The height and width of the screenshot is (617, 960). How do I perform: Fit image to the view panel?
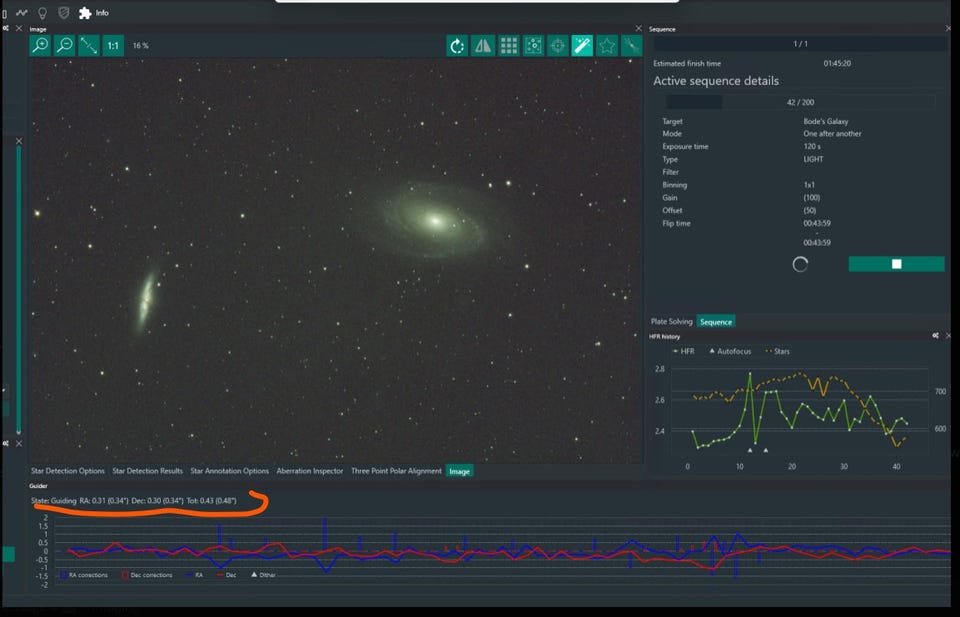[x=89, y=45]
